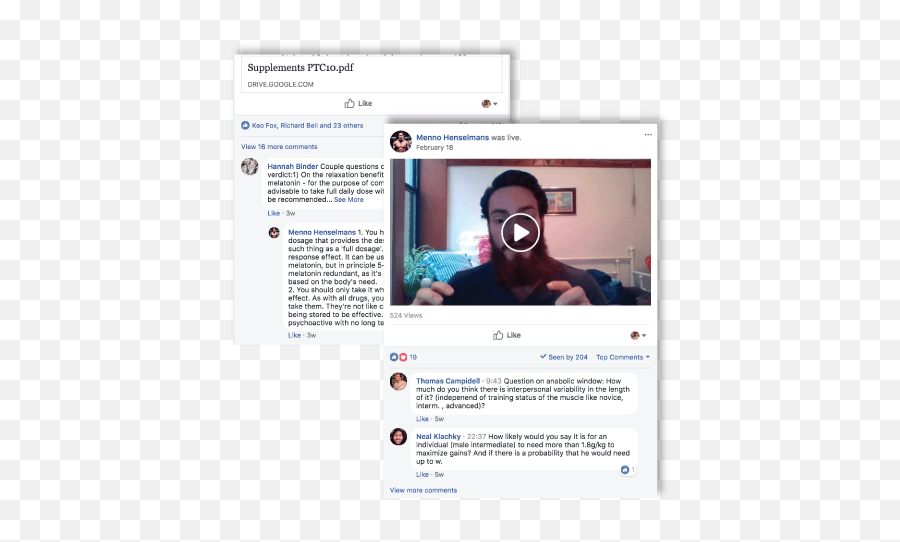Like Menno Henselmans' reply comment

point(294,335)
